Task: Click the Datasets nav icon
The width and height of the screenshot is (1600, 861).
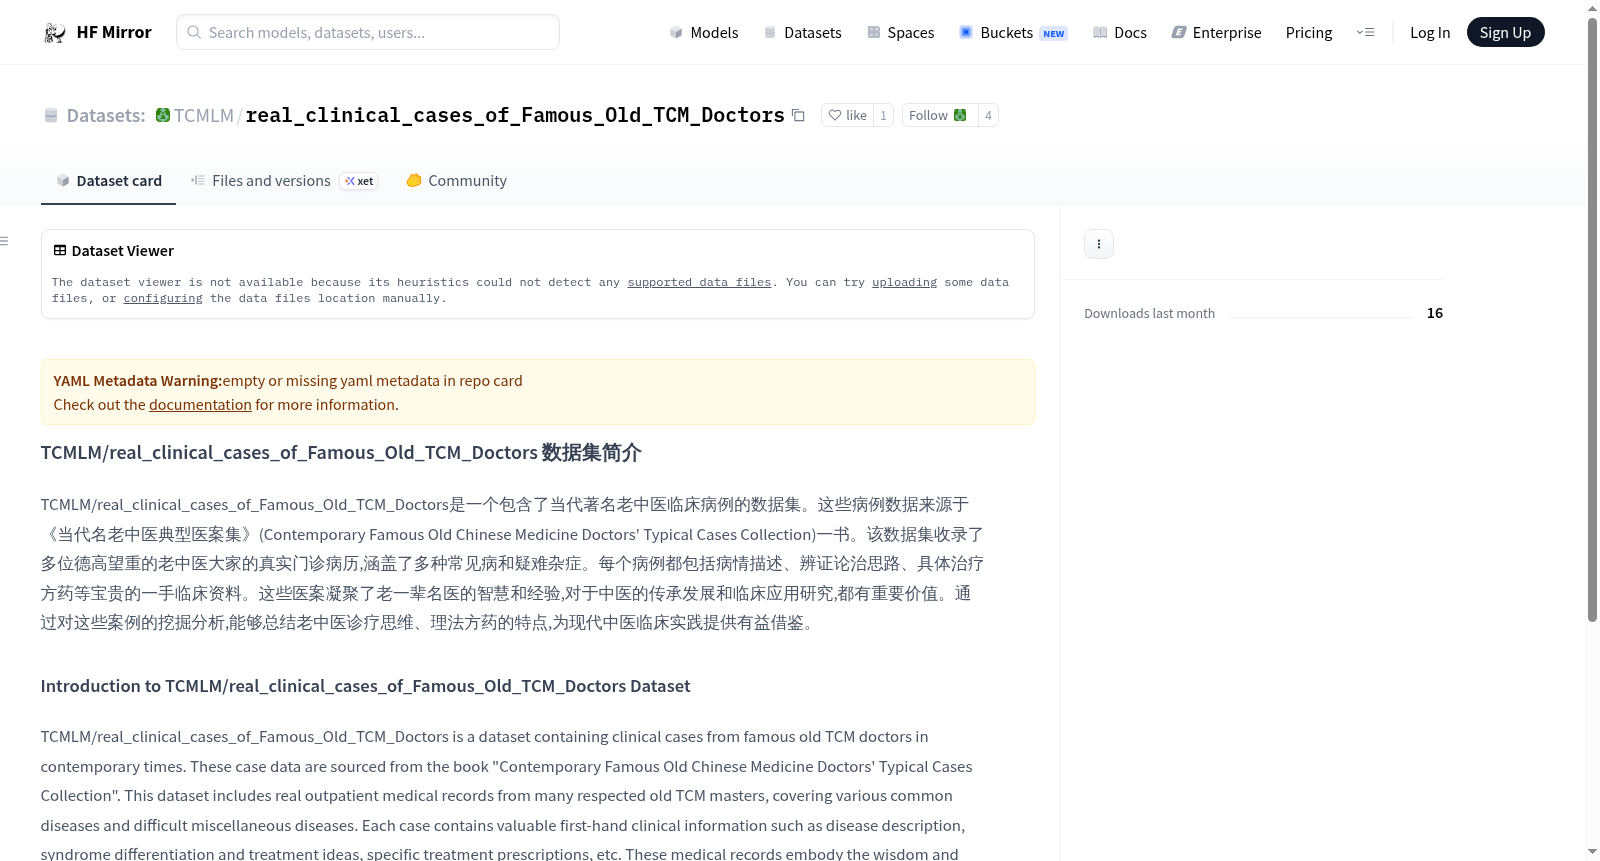Action: [x=770, y=33]
